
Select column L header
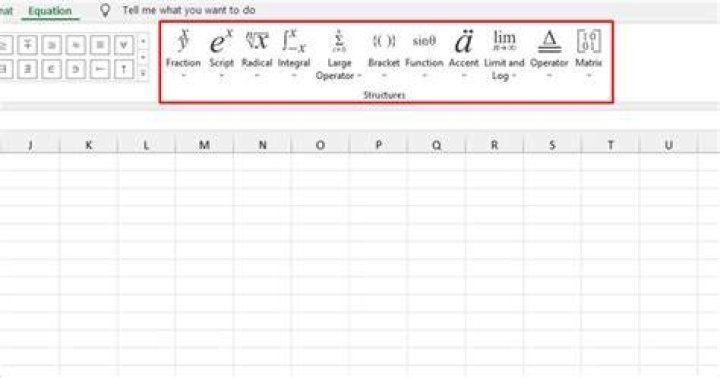click(146, 145)
